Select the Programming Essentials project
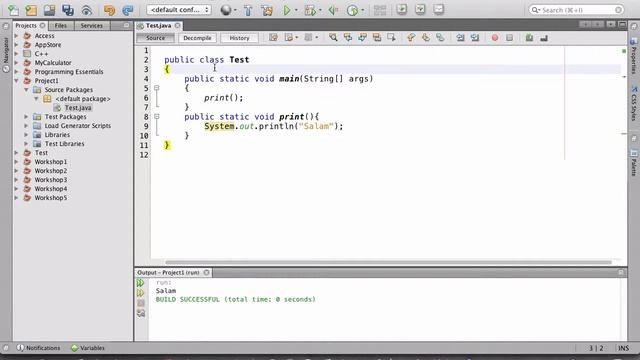 tap(69, 72)
